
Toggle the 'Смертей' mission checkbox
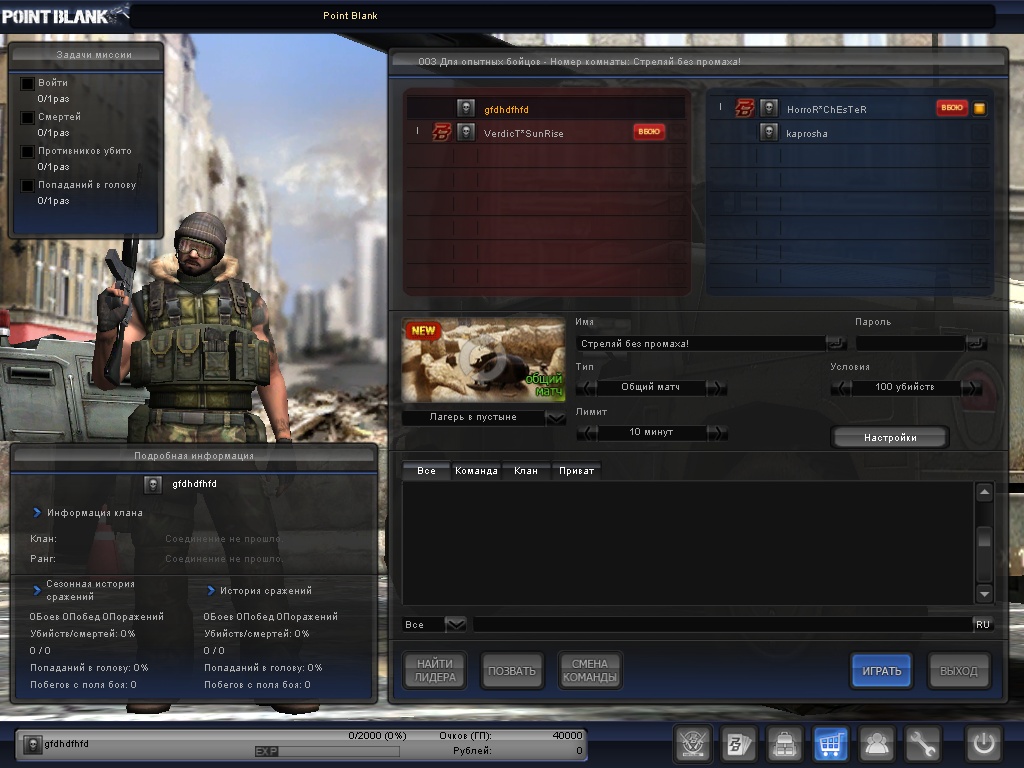point(28,117)
